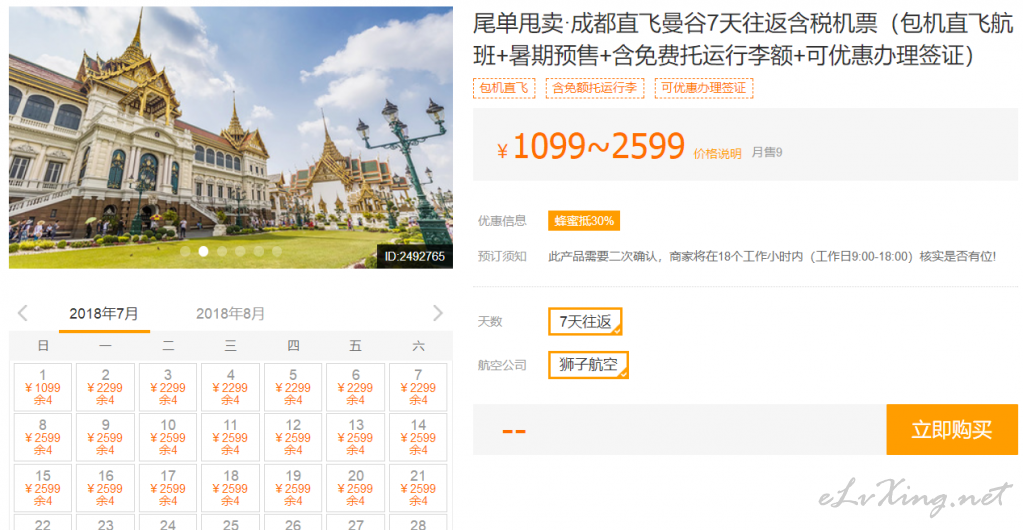Open the 价格说明 price explanation link

coord(717,154)
